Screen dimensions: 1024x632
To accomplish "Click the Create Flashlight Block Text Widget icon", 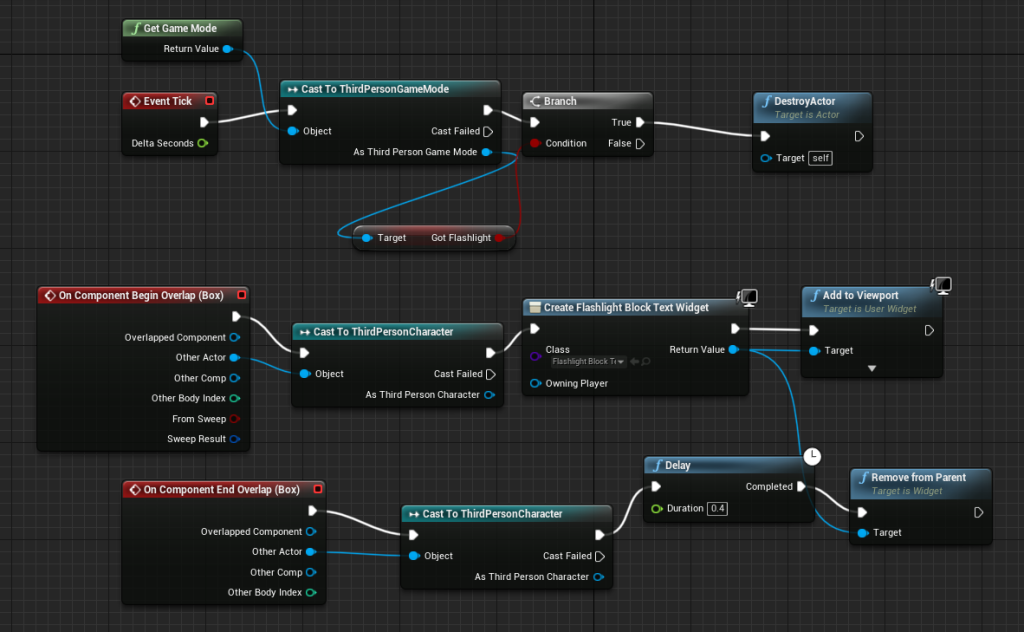I will (534, 308).
